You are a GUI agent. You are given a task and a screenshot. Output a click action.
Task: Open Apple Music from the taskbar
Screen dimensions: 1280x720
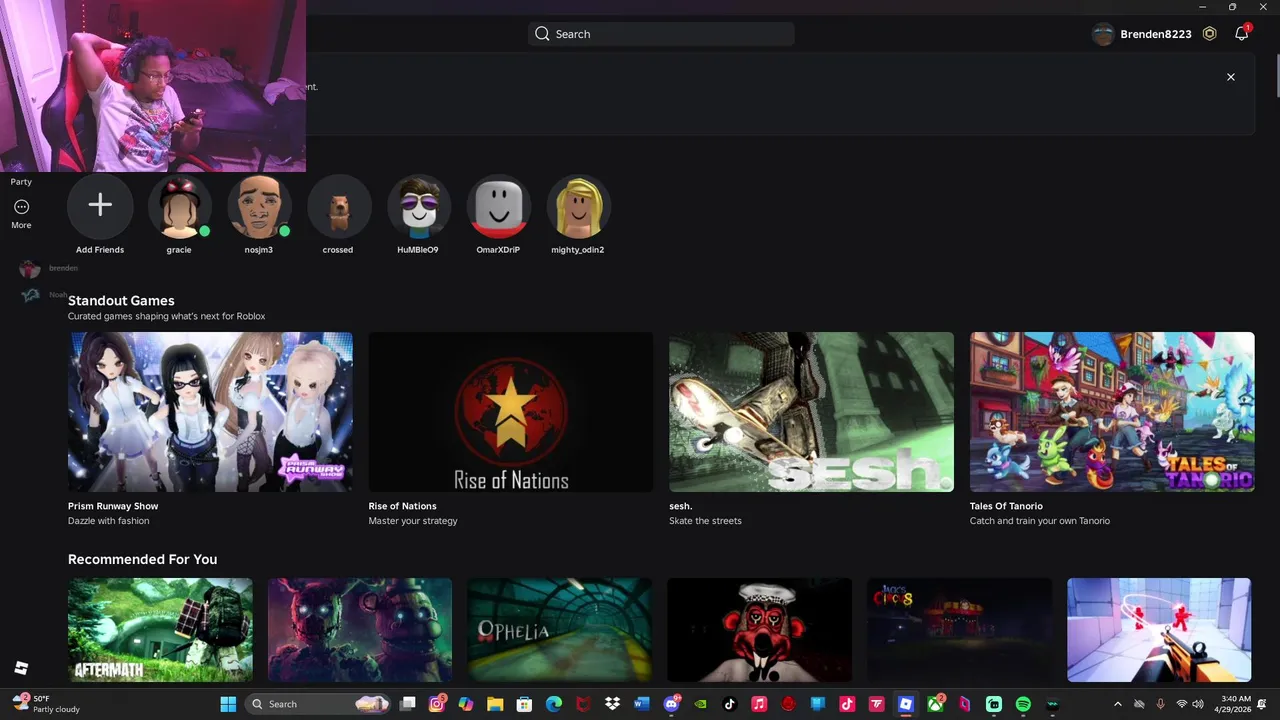coord(759,704)
